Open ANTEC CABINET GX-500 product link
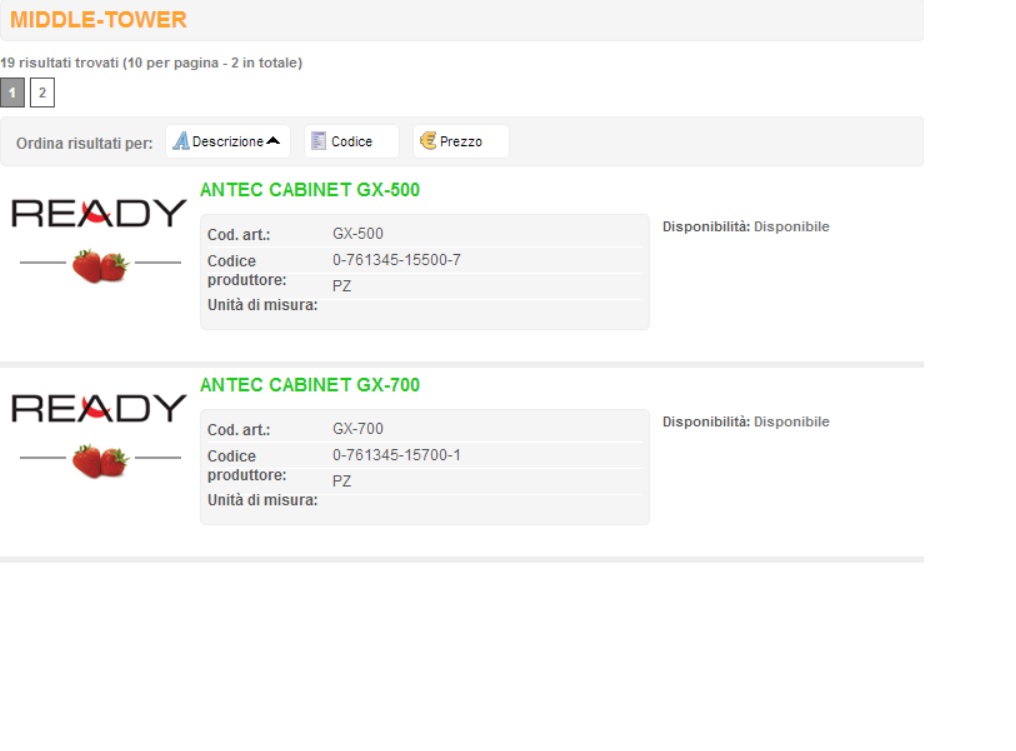1016x751 pixels. [310, 190]
